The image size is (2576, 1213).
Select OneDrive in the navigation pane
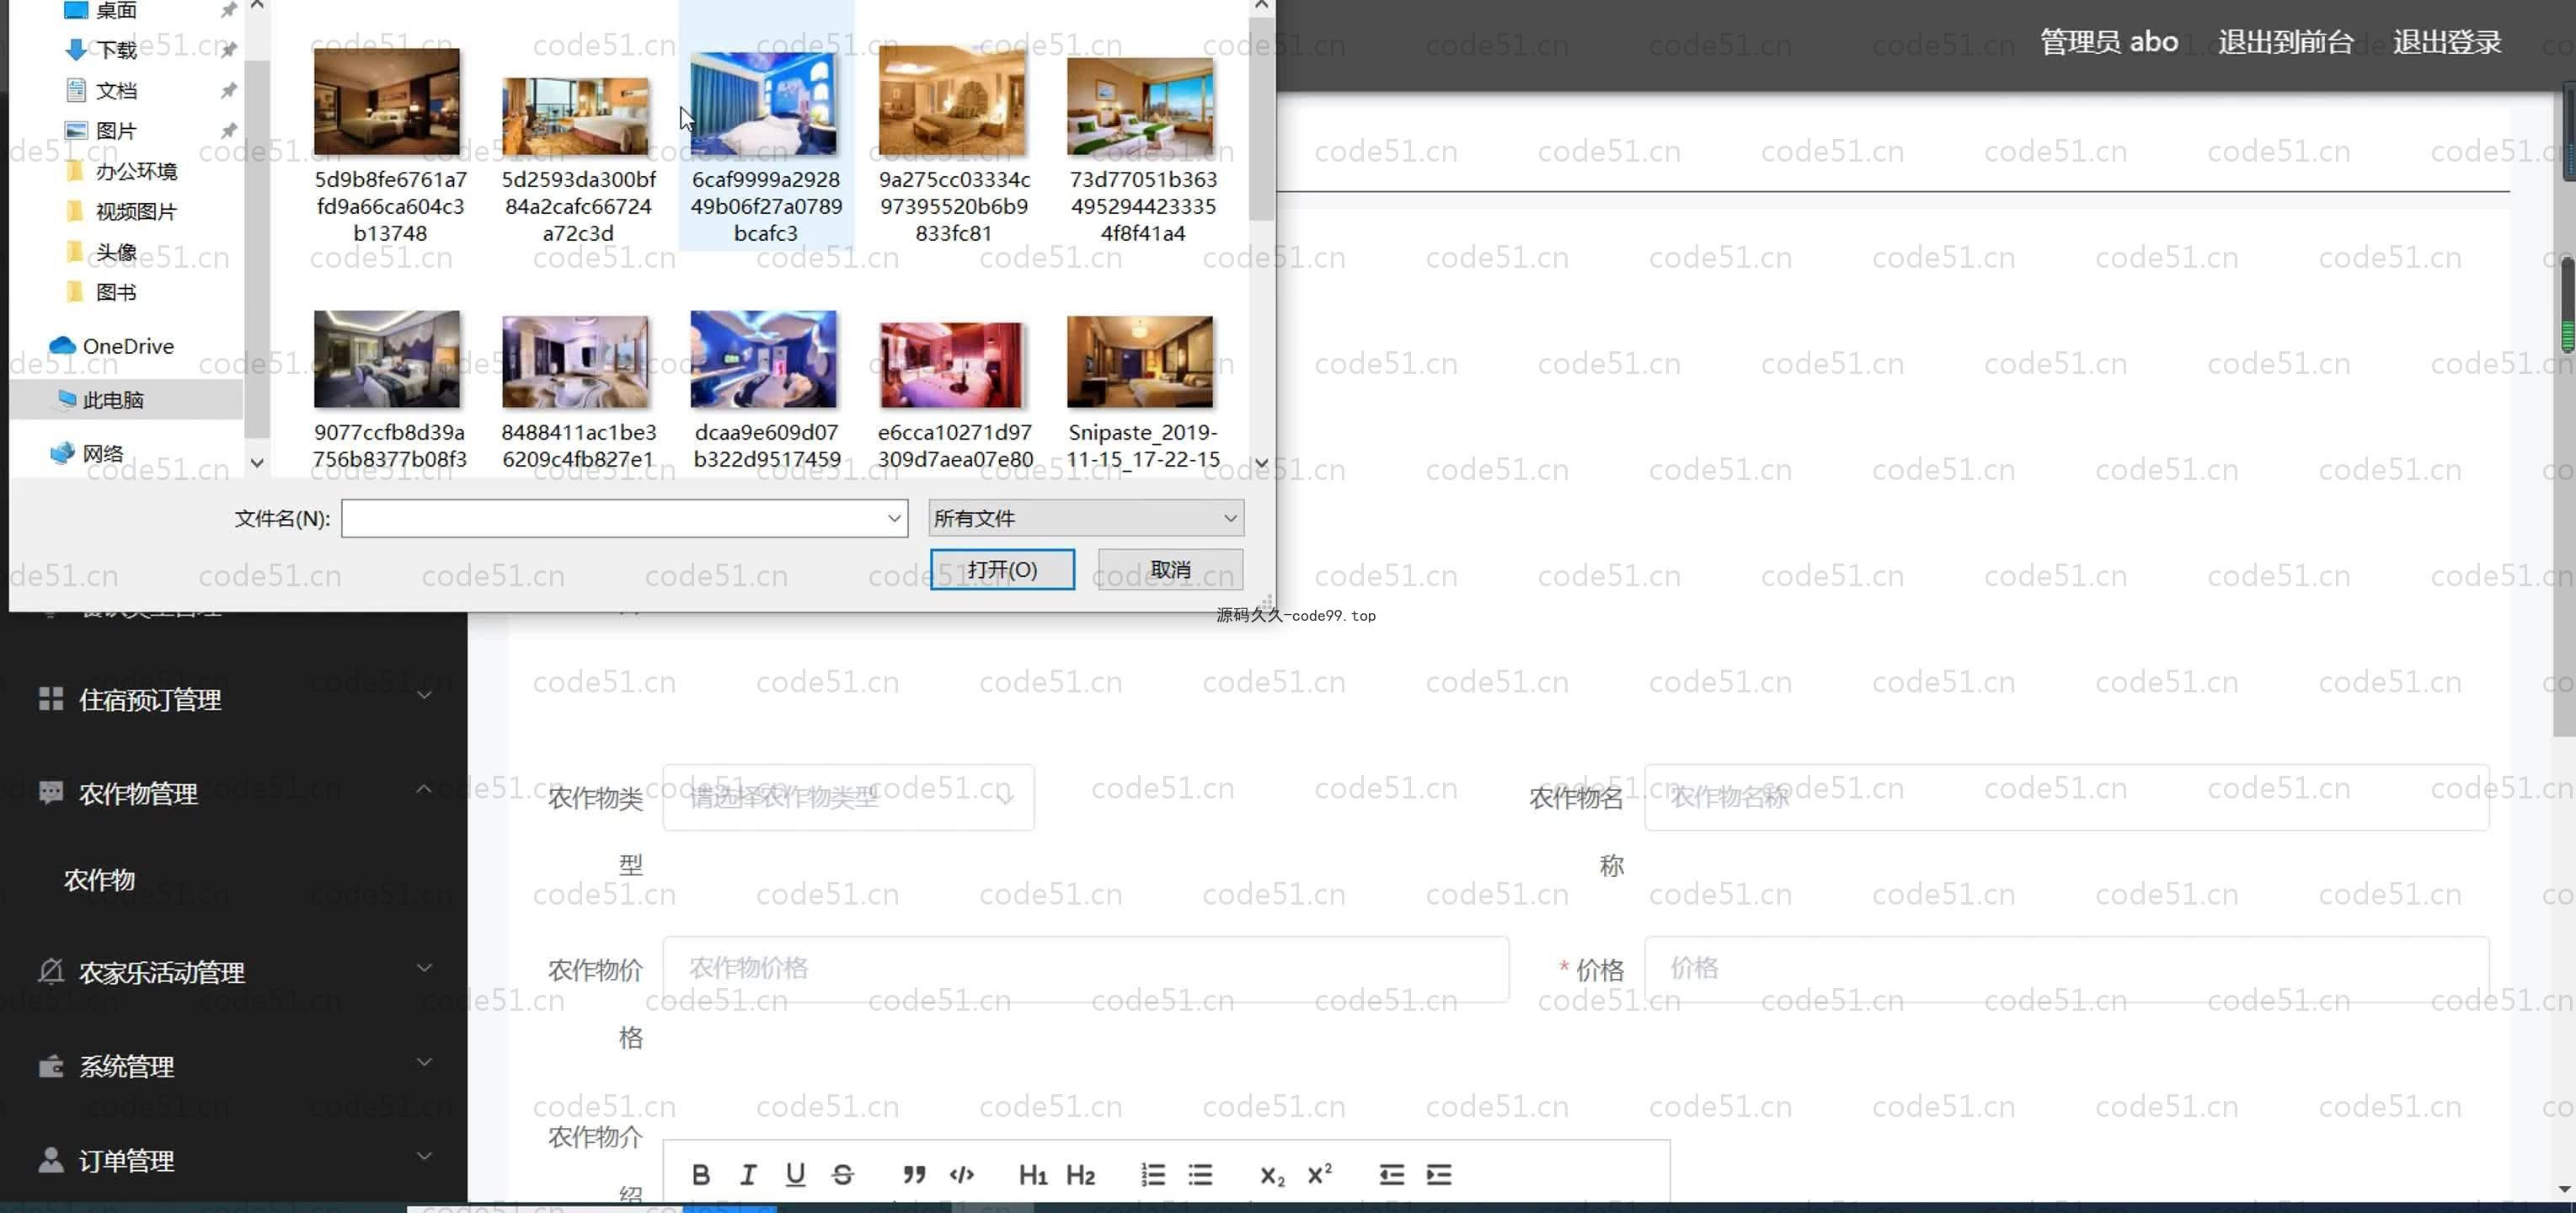[128, 345]
